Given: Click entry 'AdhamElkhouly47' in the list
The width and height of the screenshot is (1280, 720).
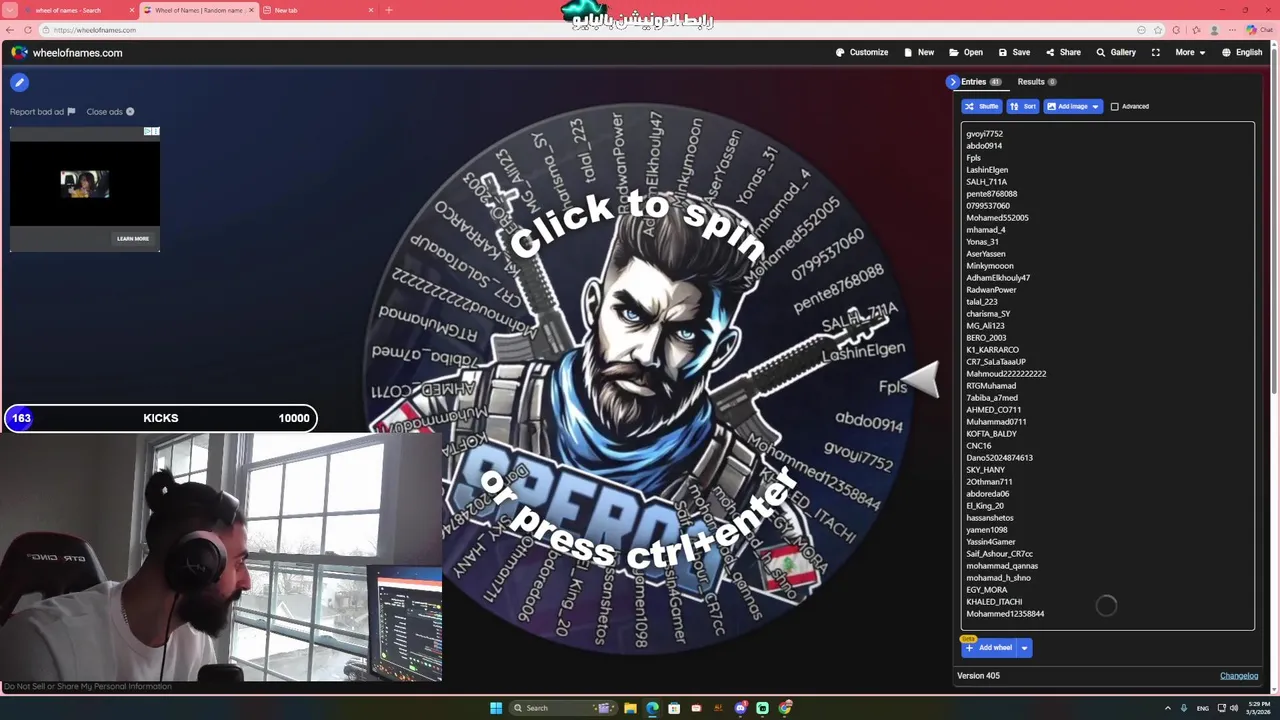Looking at the screenshot, I should pyautogui.click(x=998, y=277).
